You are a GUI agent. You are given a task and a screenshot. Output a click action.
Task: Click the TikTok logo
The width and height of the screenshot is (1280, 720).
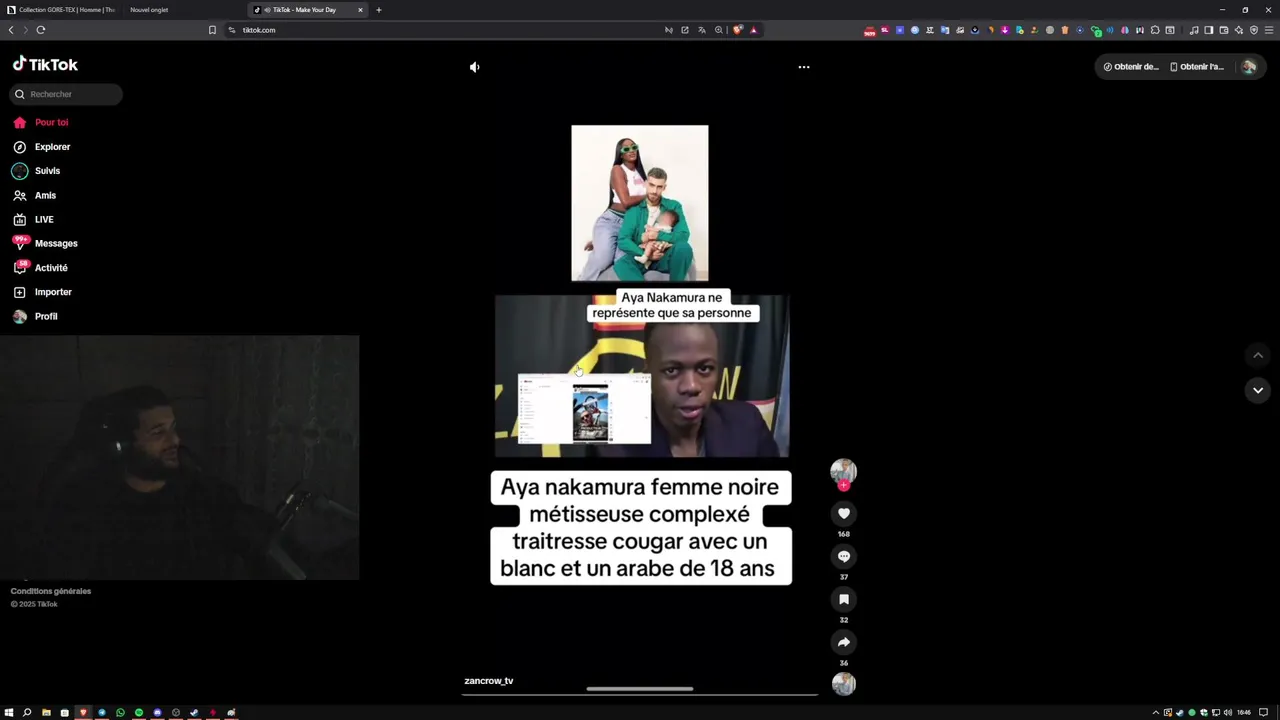tap(45, 64)
